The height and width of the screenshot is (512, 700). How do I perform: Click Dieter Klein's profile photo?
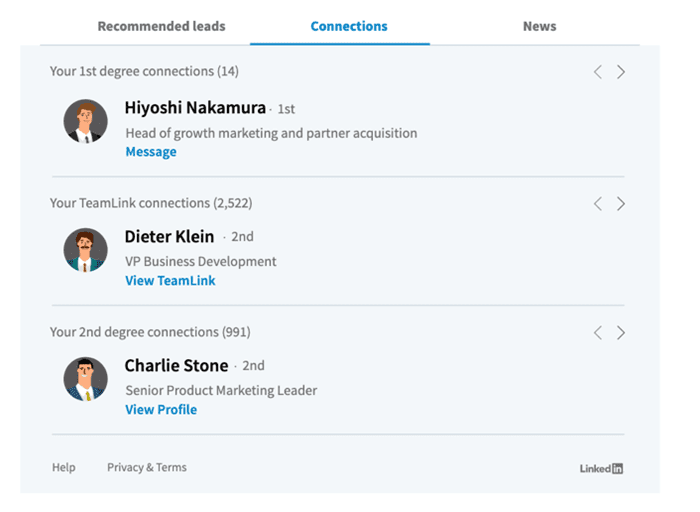[x=85, y=250]
